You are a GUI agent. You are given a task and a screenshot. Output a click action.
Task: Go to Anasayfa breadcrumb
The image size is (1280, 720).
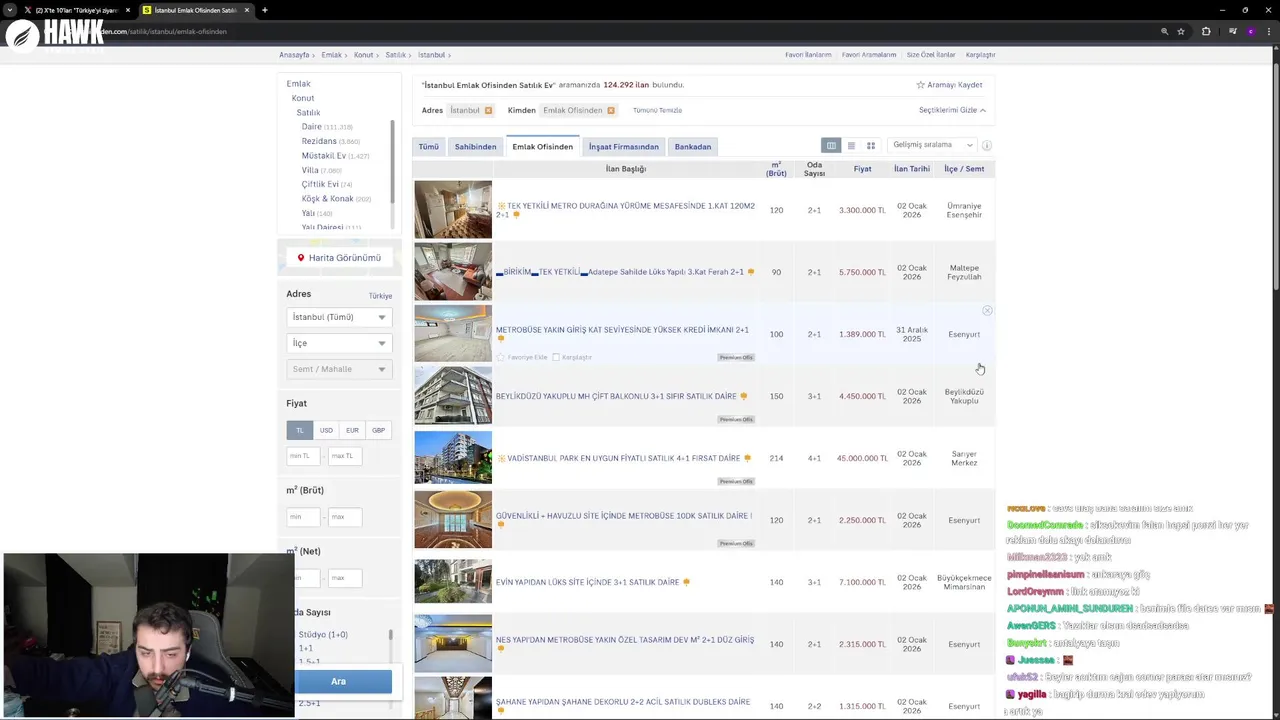point(294,55)
